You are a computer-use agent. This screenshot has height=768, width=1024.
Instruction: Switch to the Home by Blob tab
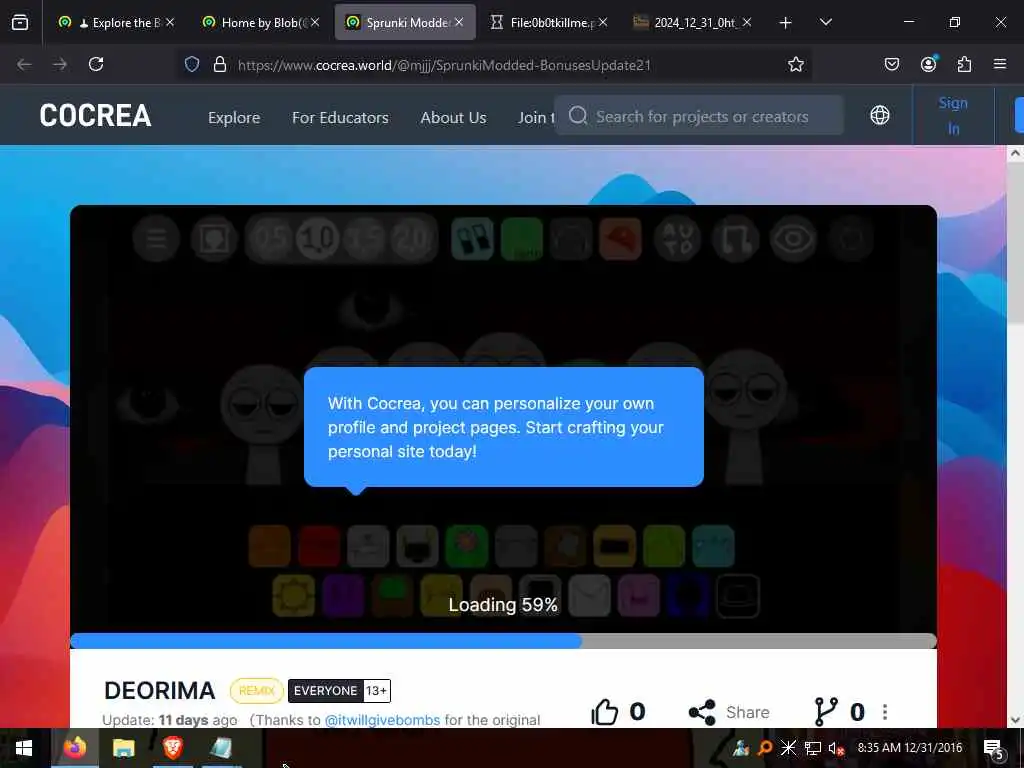click(x=261, y=22)
